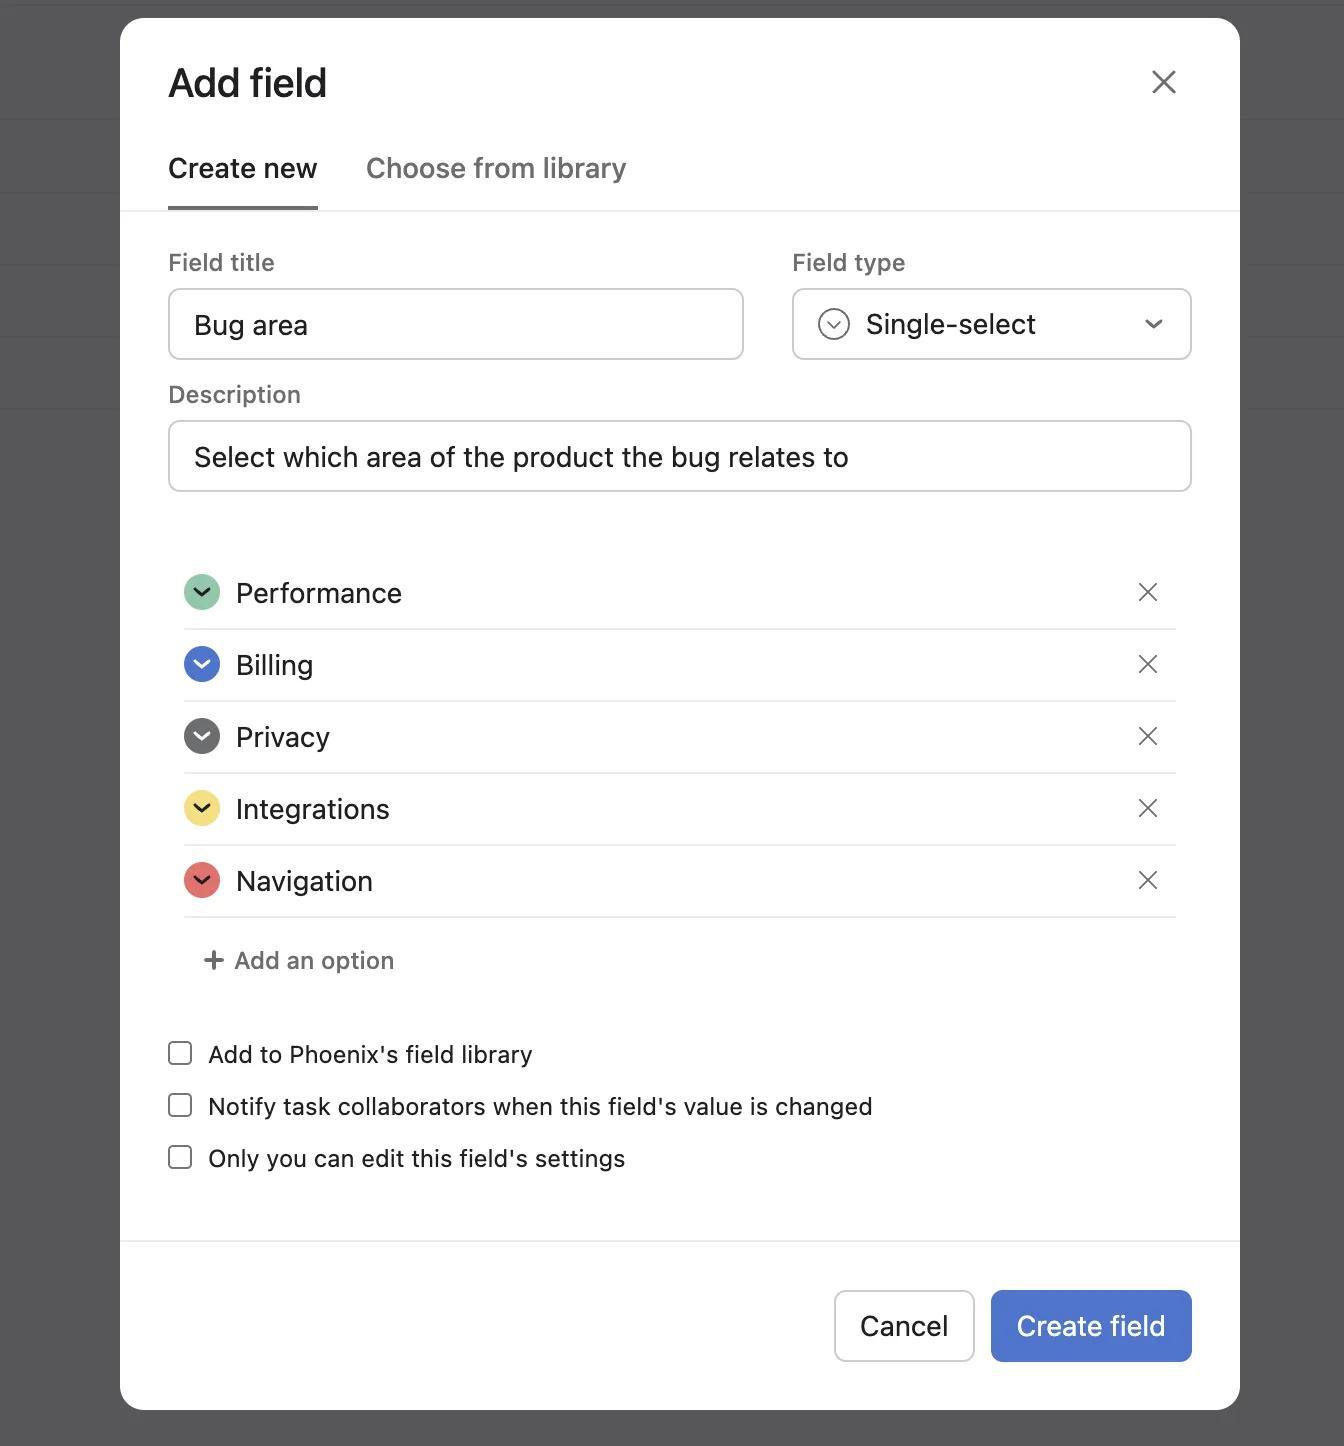
Task: Click the Create field button
Action: (x=1090, y=1325)
